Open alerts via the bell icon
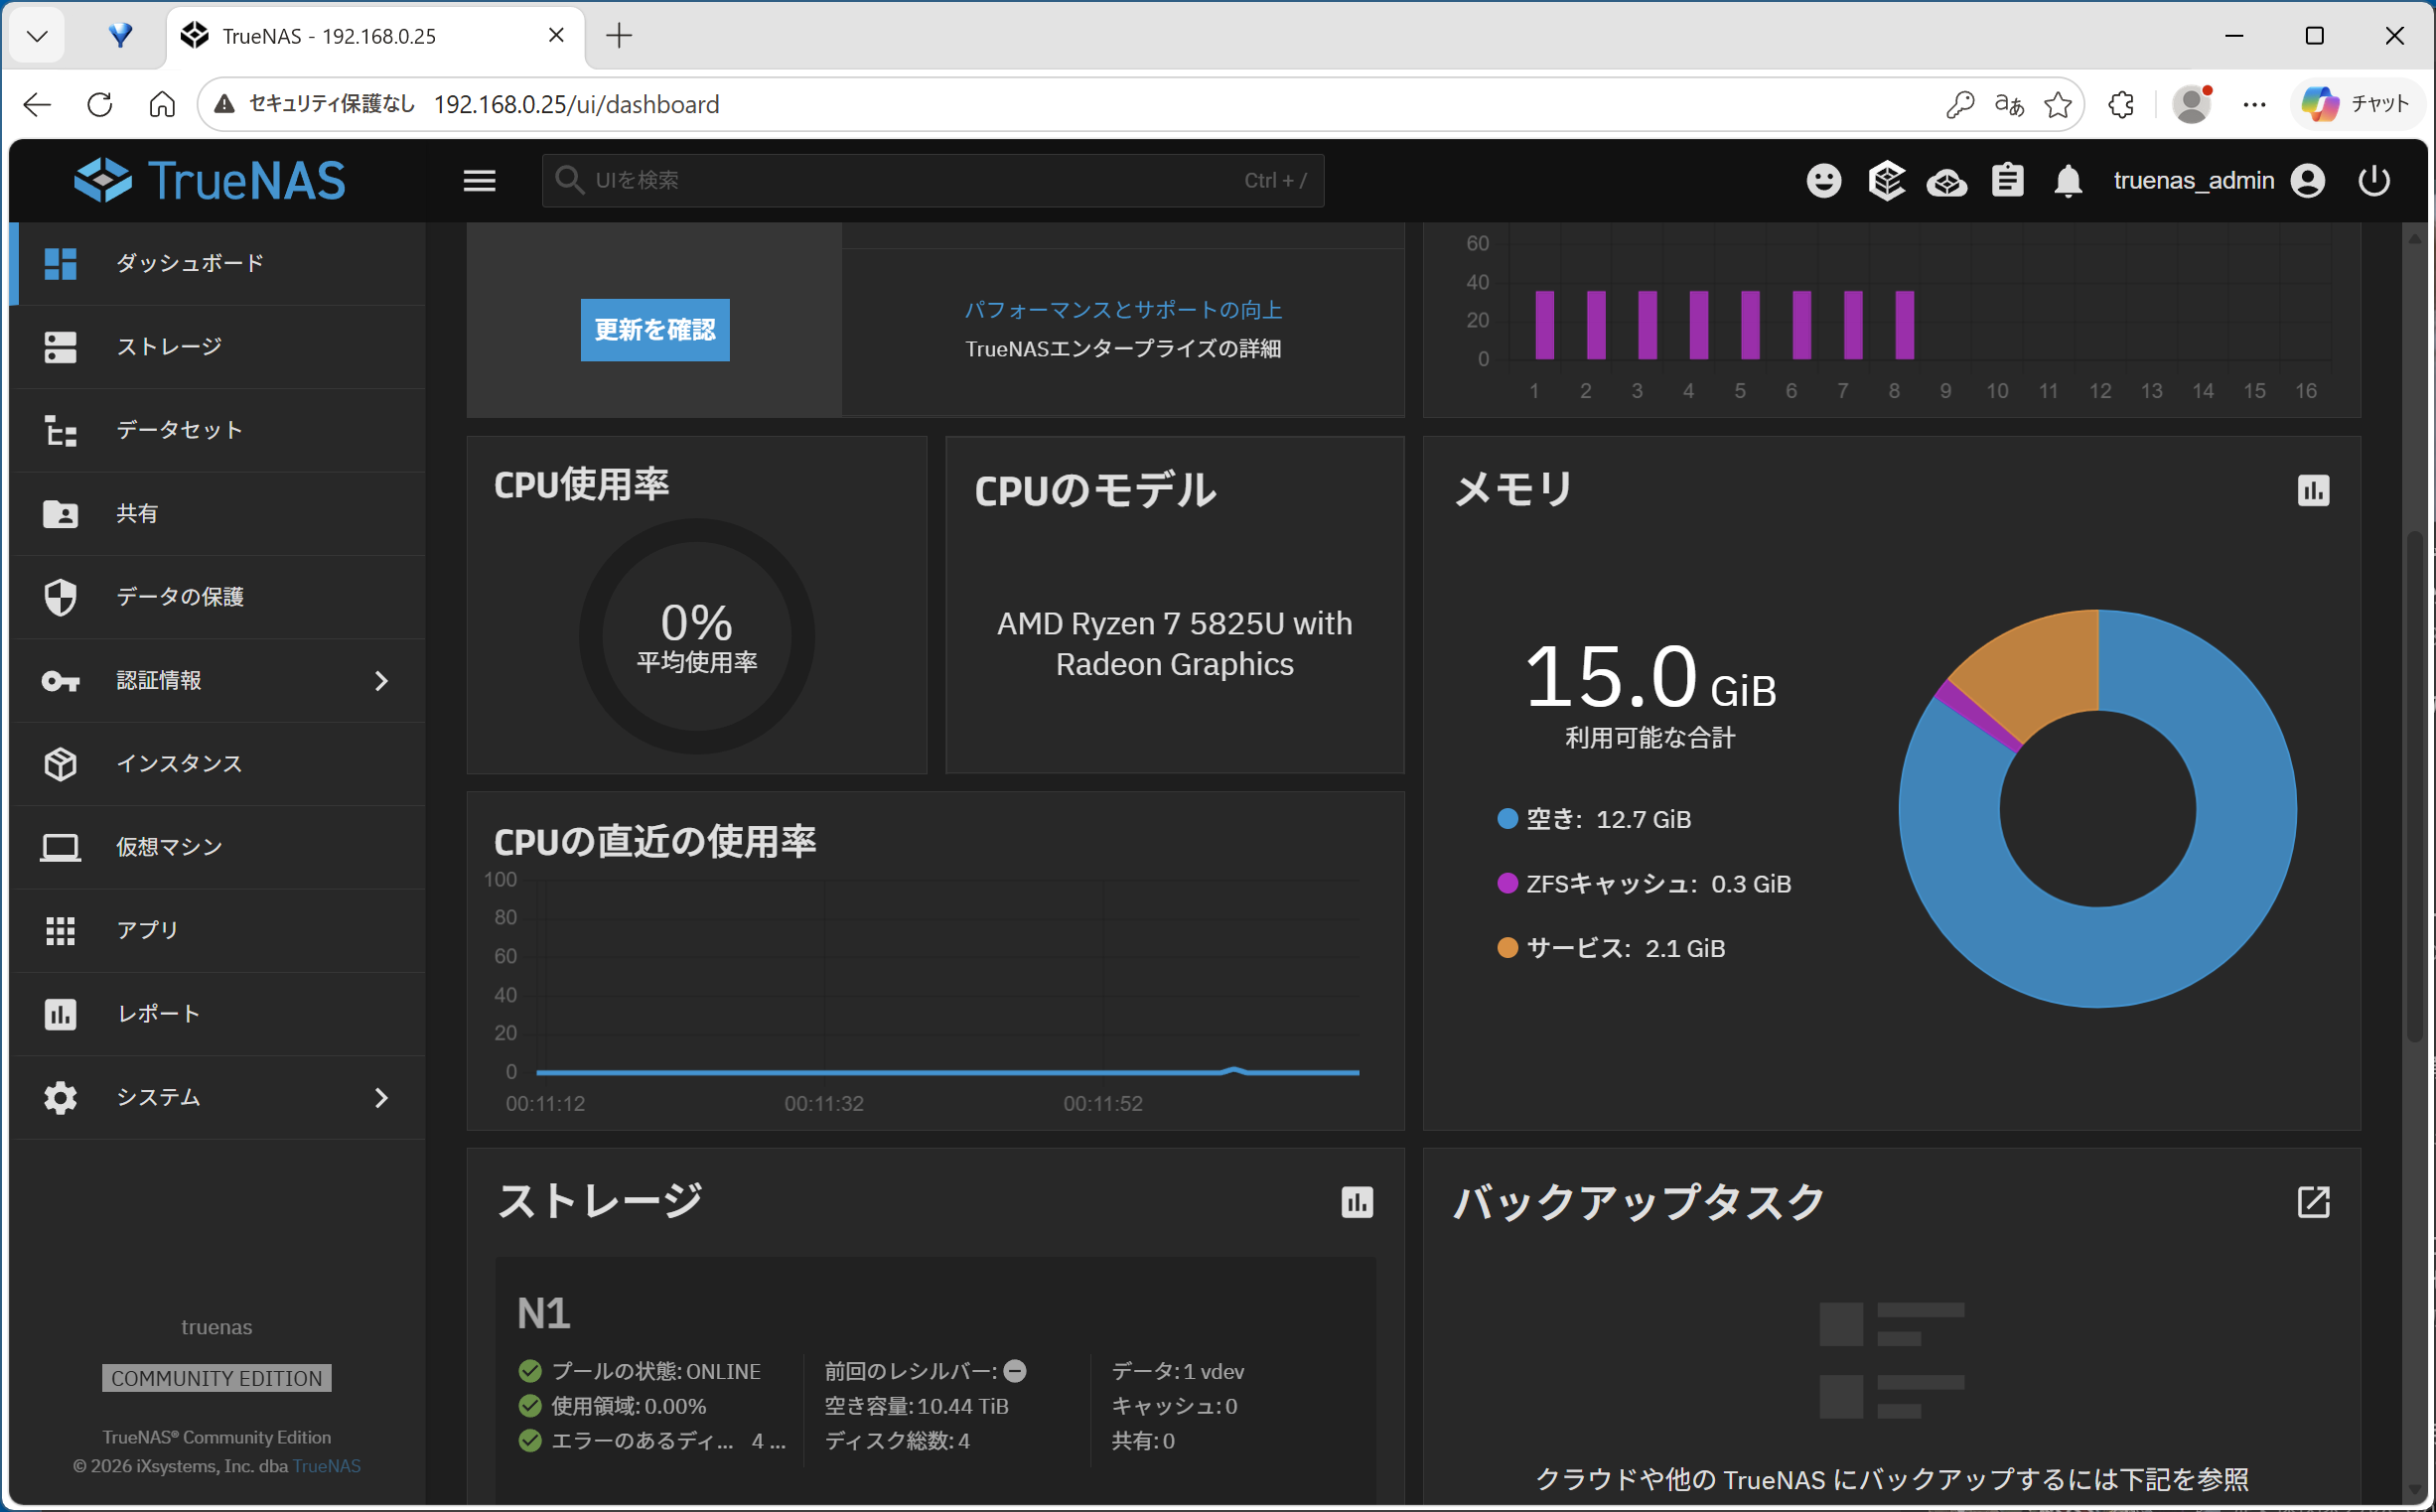 click(x=2068, y=181)
